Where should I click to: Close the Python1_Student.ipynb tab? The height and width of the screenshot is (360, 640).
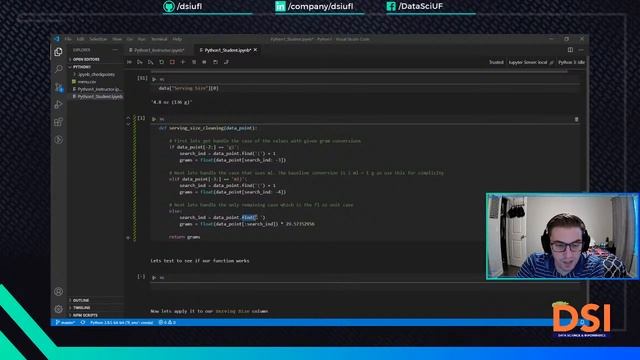(x=256, y=50)
